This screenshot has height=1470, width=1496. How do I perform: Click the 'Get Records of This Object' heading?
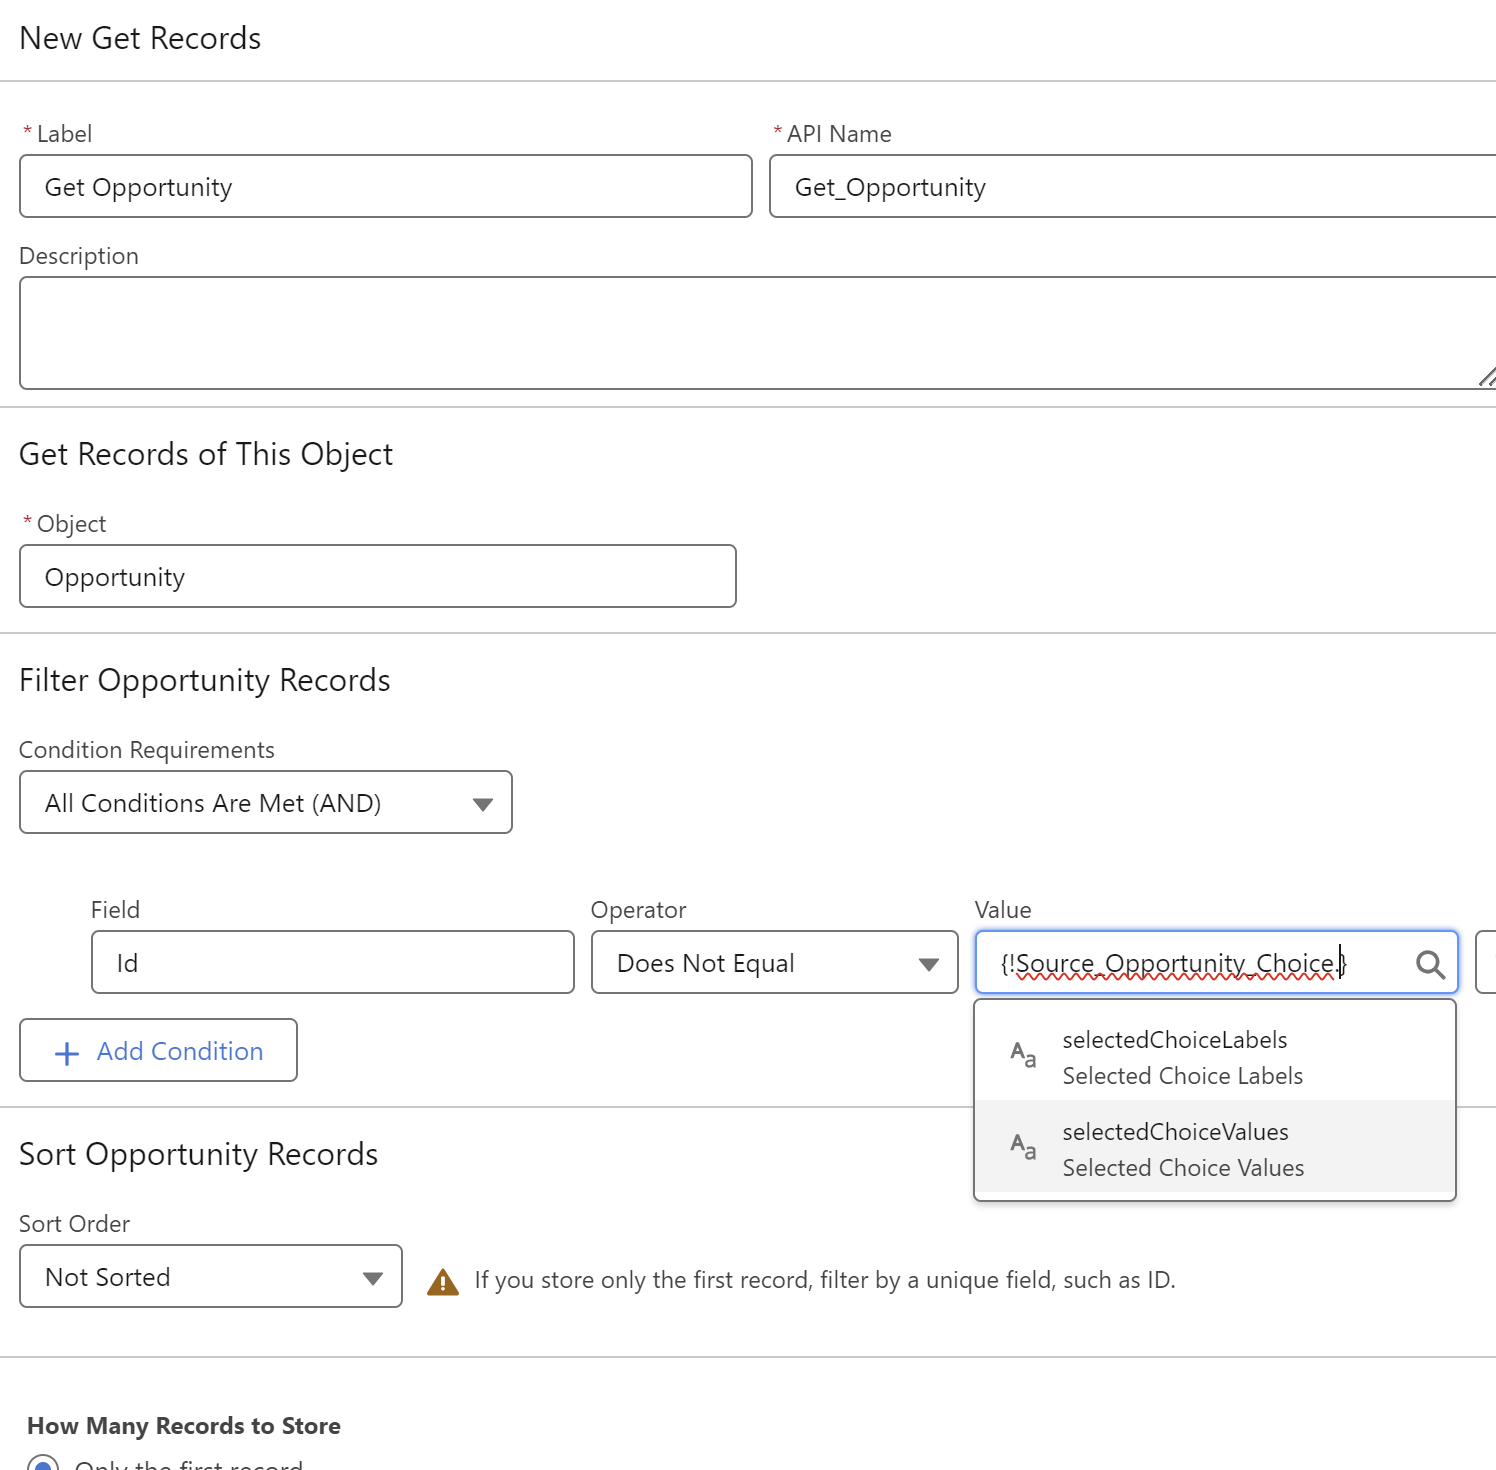tap(206, 454)
